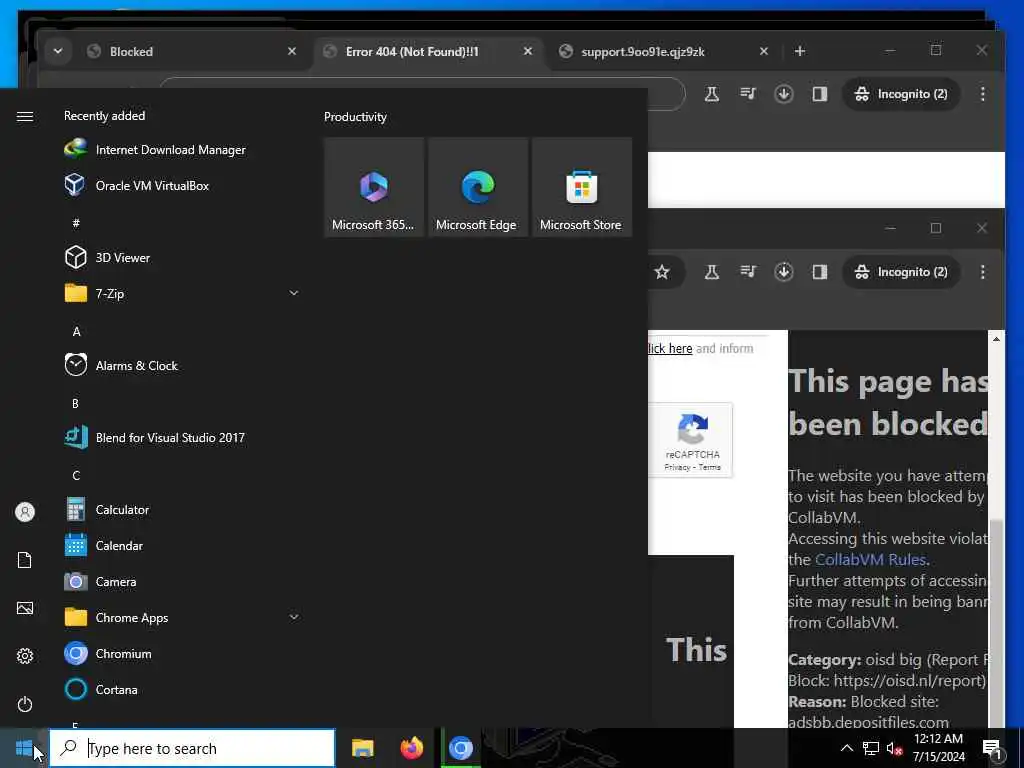Image resolution: width=1024 pixels, height=768 pixels.
Task: Open media controls in top window
Action: point(748,94)
